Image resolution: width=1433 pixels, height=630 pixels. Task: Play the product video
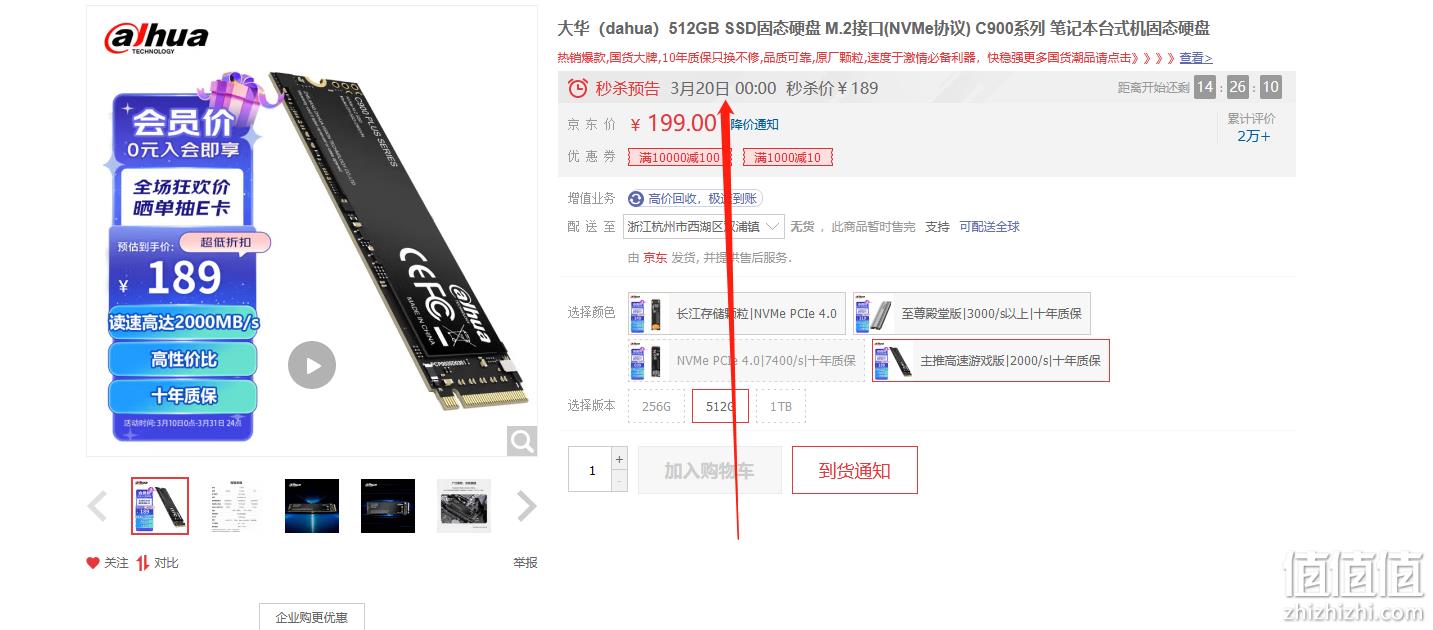pos(312,365)
